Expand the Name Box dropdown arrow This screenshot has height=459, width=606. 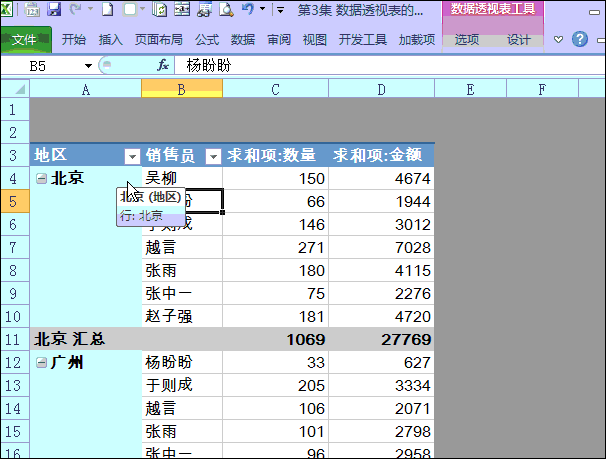pos(88,66)
